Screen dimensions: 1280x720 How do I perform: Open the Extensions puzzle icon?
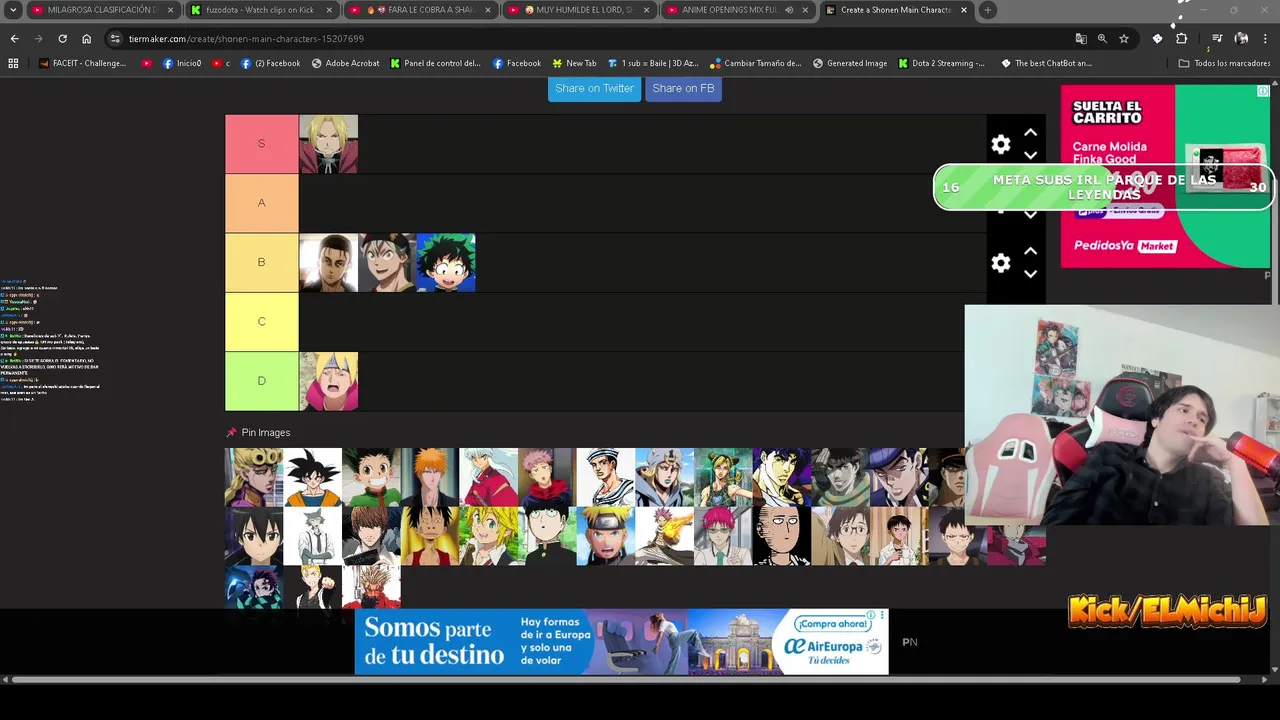pyautogui.click(x=1181, y=38)
